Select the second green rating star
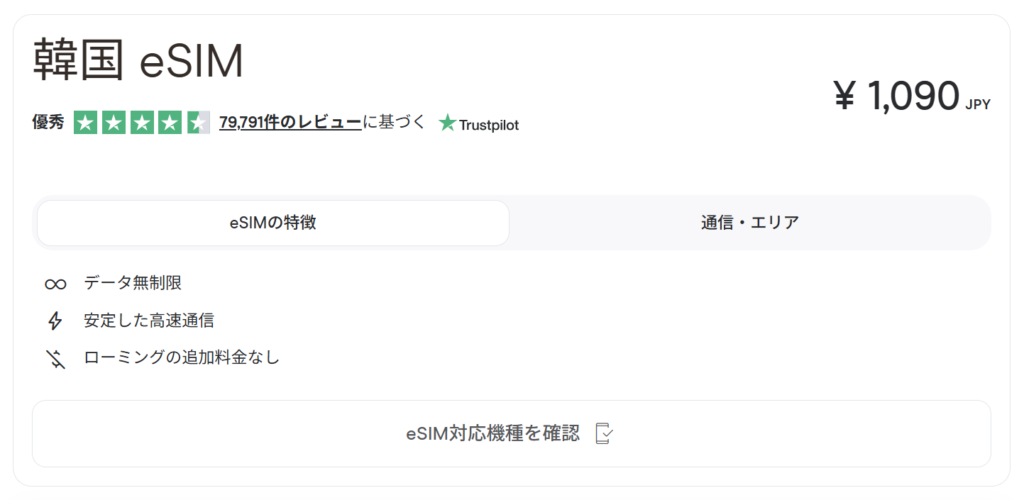This screenshot has height=500, width=1024. [x=113, y=123]
